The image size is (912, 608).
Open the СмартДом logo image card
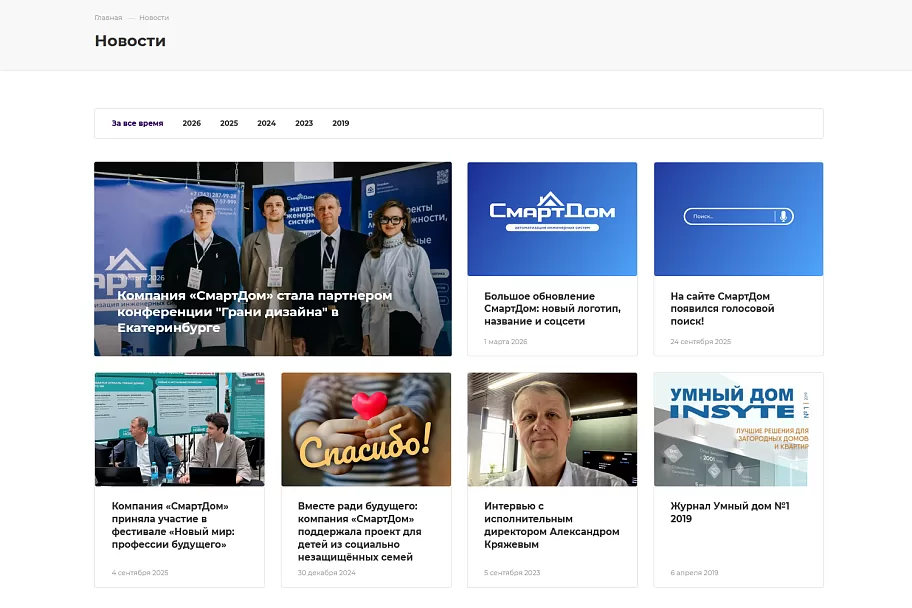(552, 219)
